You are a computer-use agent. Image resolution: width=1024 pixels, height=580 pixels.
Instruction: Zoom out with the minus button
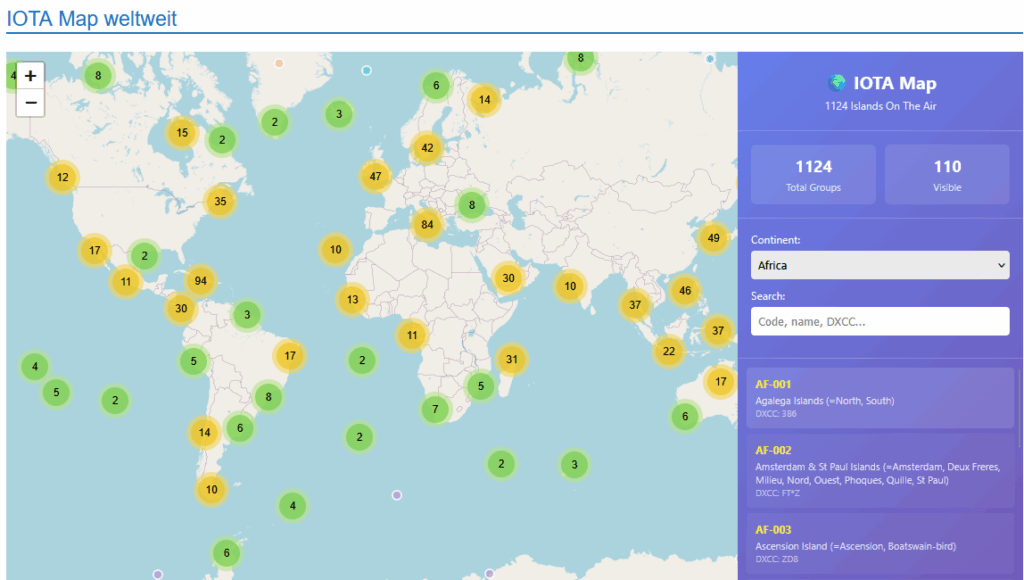[x=30, y=102]
